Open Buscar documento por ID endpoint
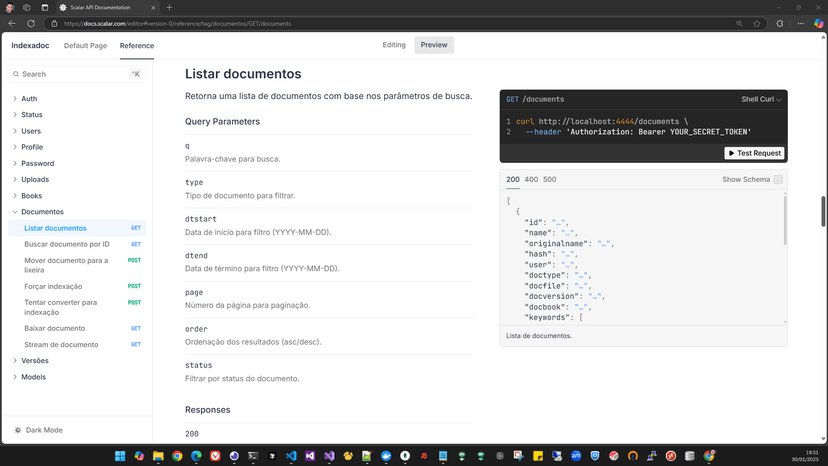 point(77,244)
